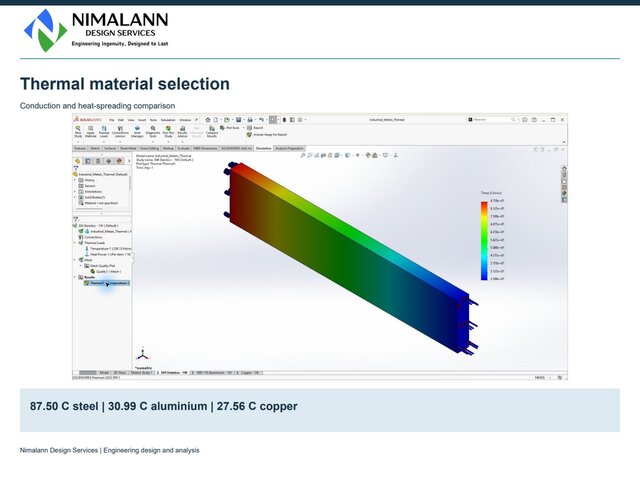
Task: Collapse the Thermal Loads node
Action: (75, 243)
